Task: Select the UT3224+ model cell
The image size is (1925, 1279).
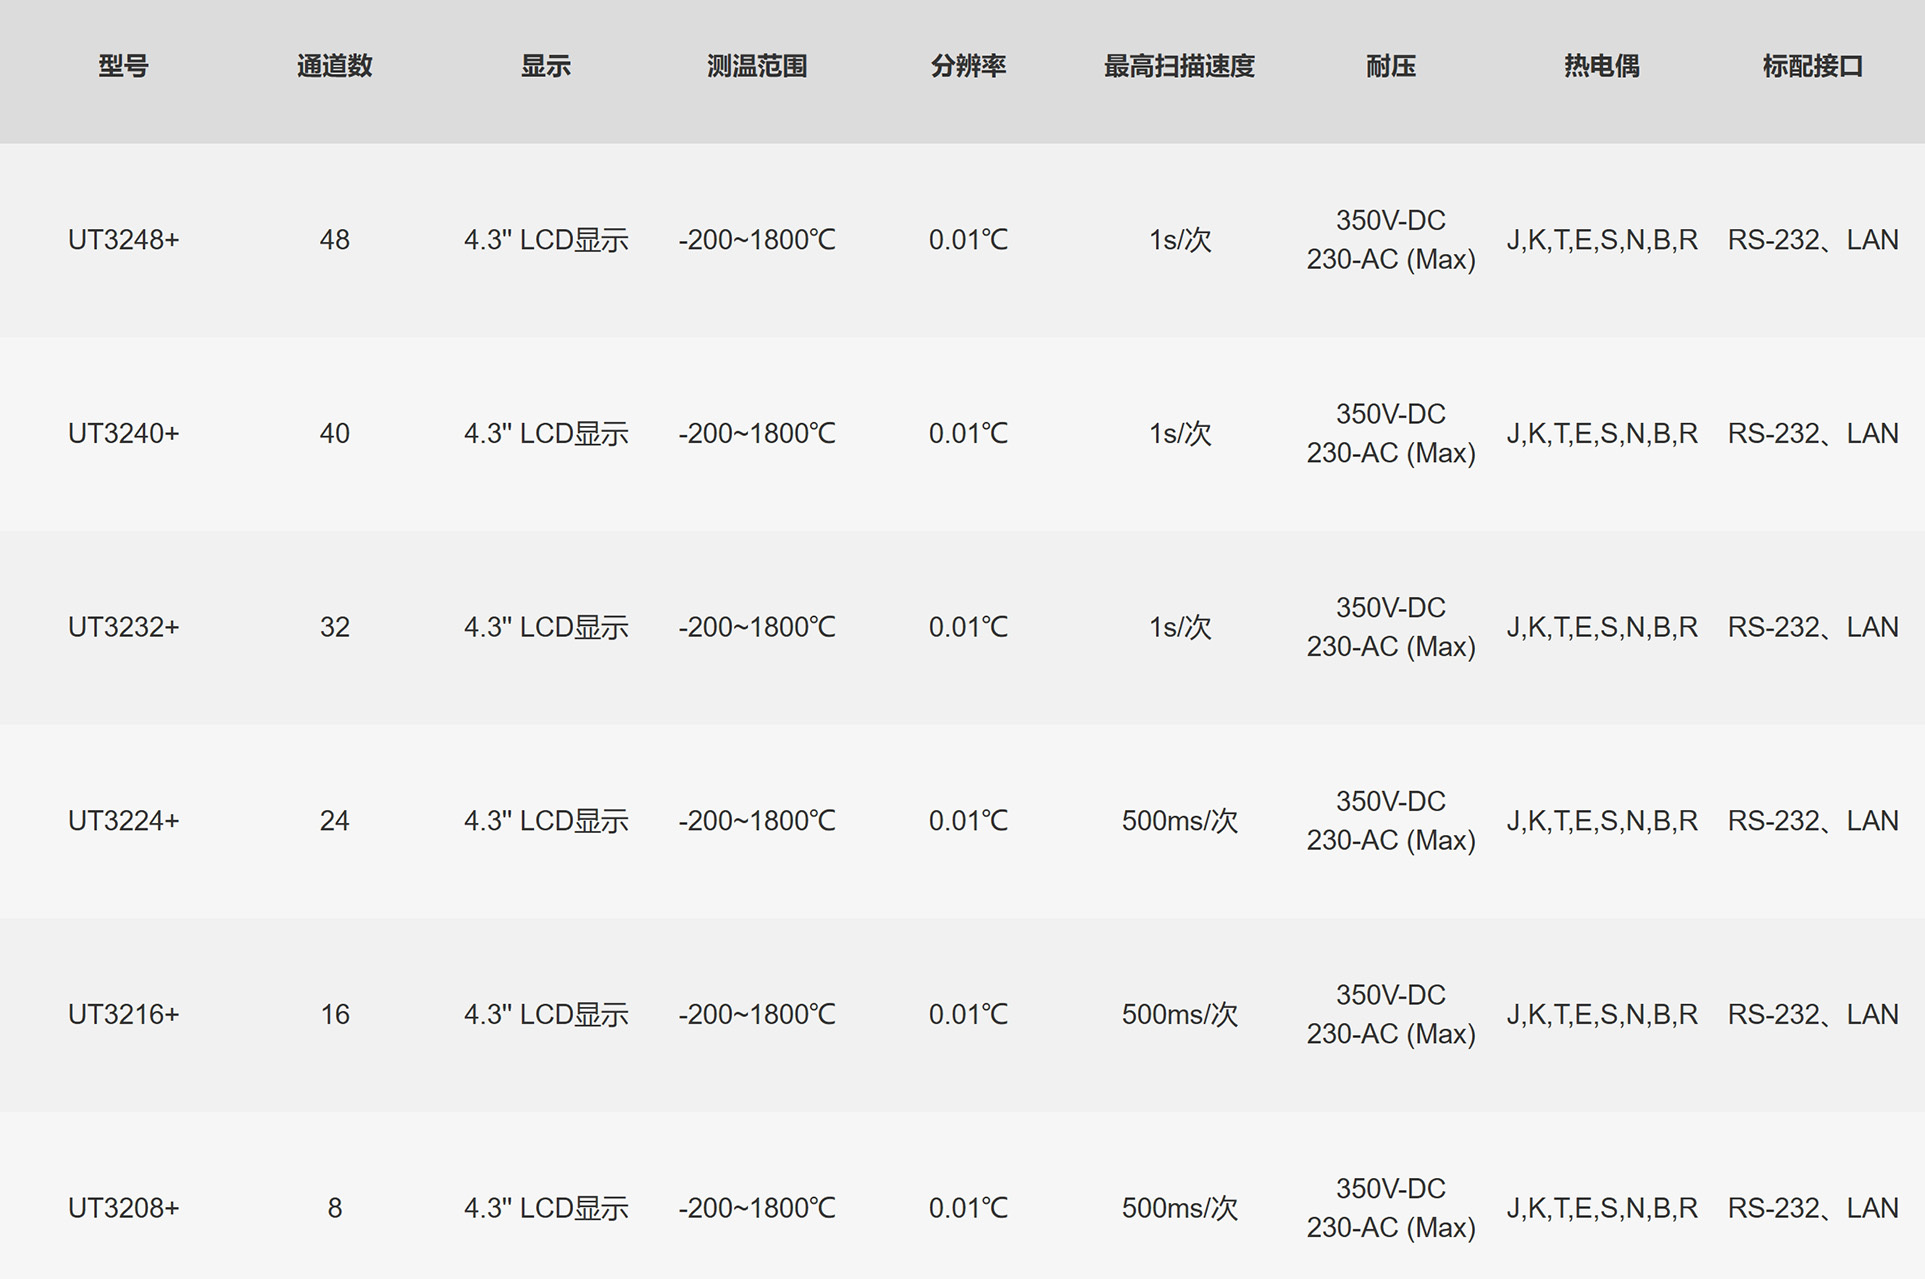Action: point(123,821)
